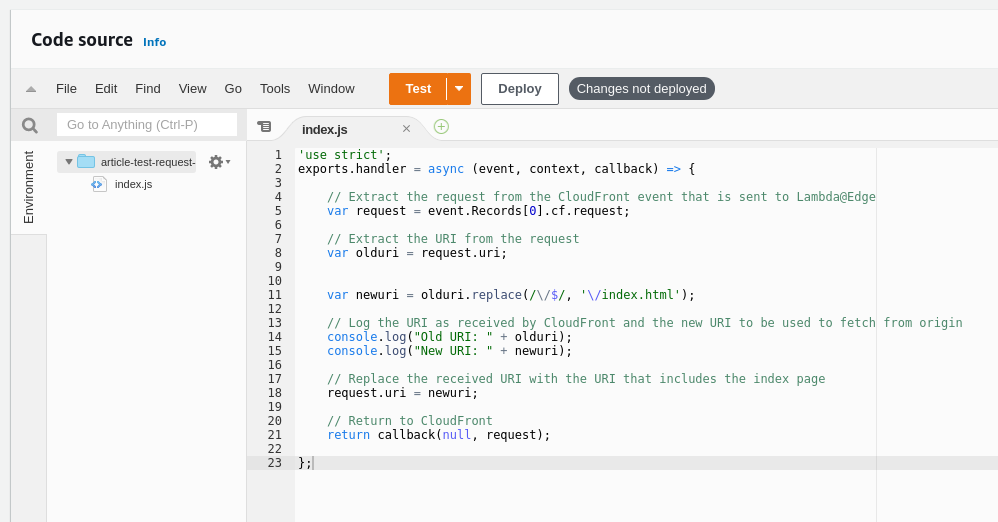The width and height of the screenshot is (998, 522).
Task: Click the Code source heading
Action: (82, 40)
